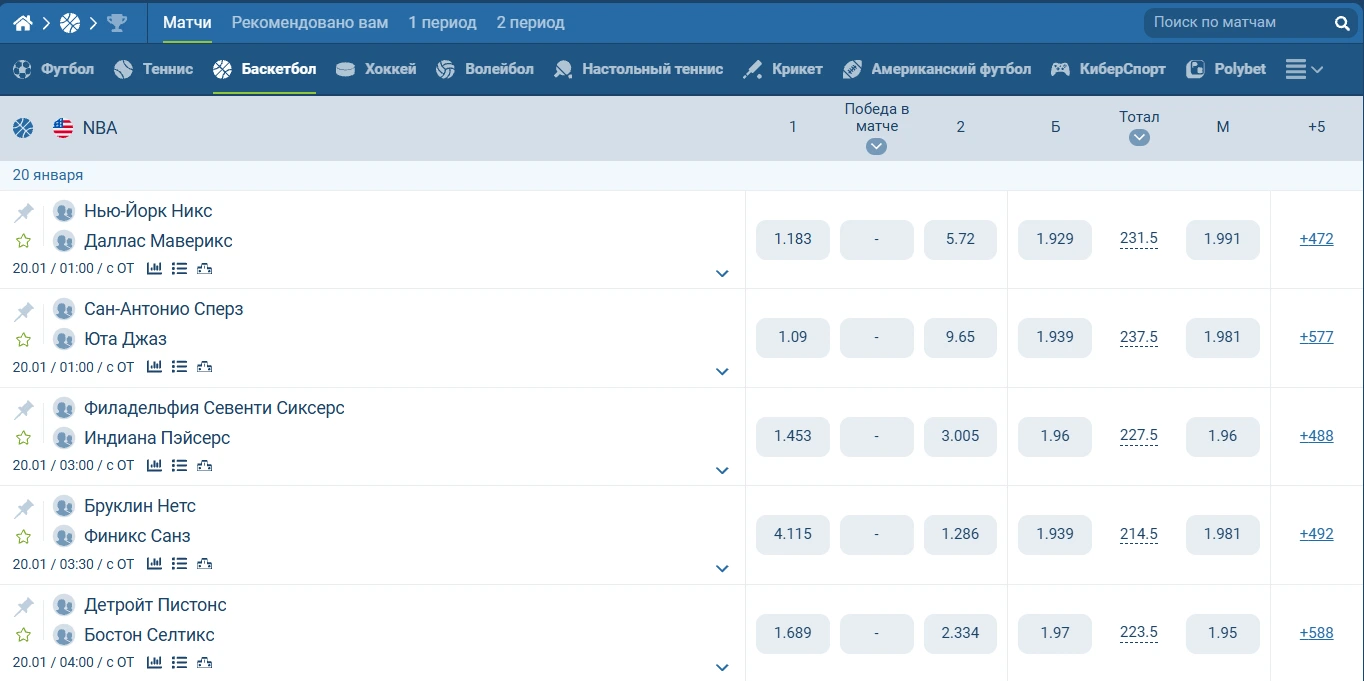Open standings podium icon for Nets vs Suns
Image resolution: width=1364 pixels, height=681 pixels.
coord(205,564)
